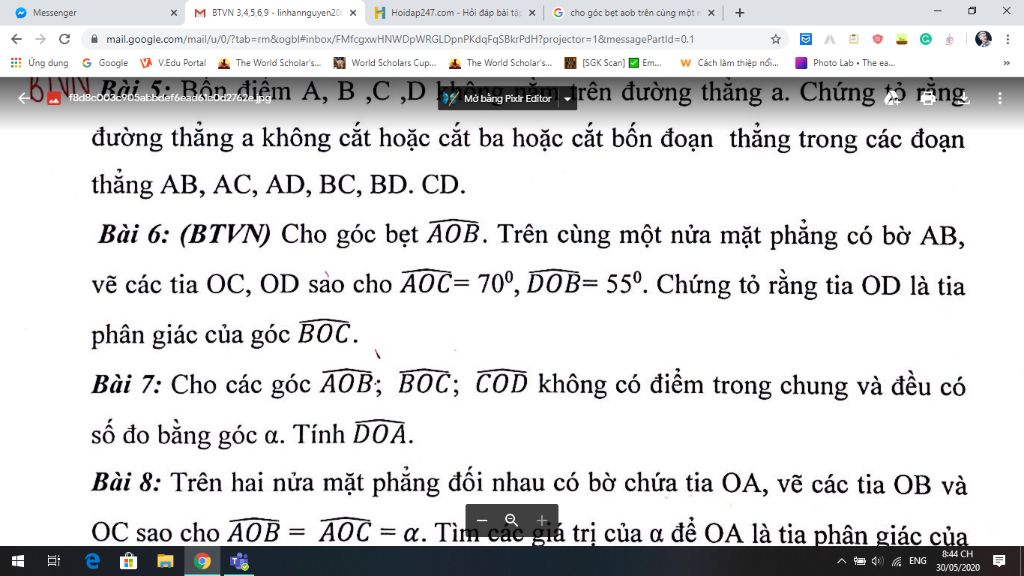Expand the open-with dropdown arrow

click(x=567, y=99)
